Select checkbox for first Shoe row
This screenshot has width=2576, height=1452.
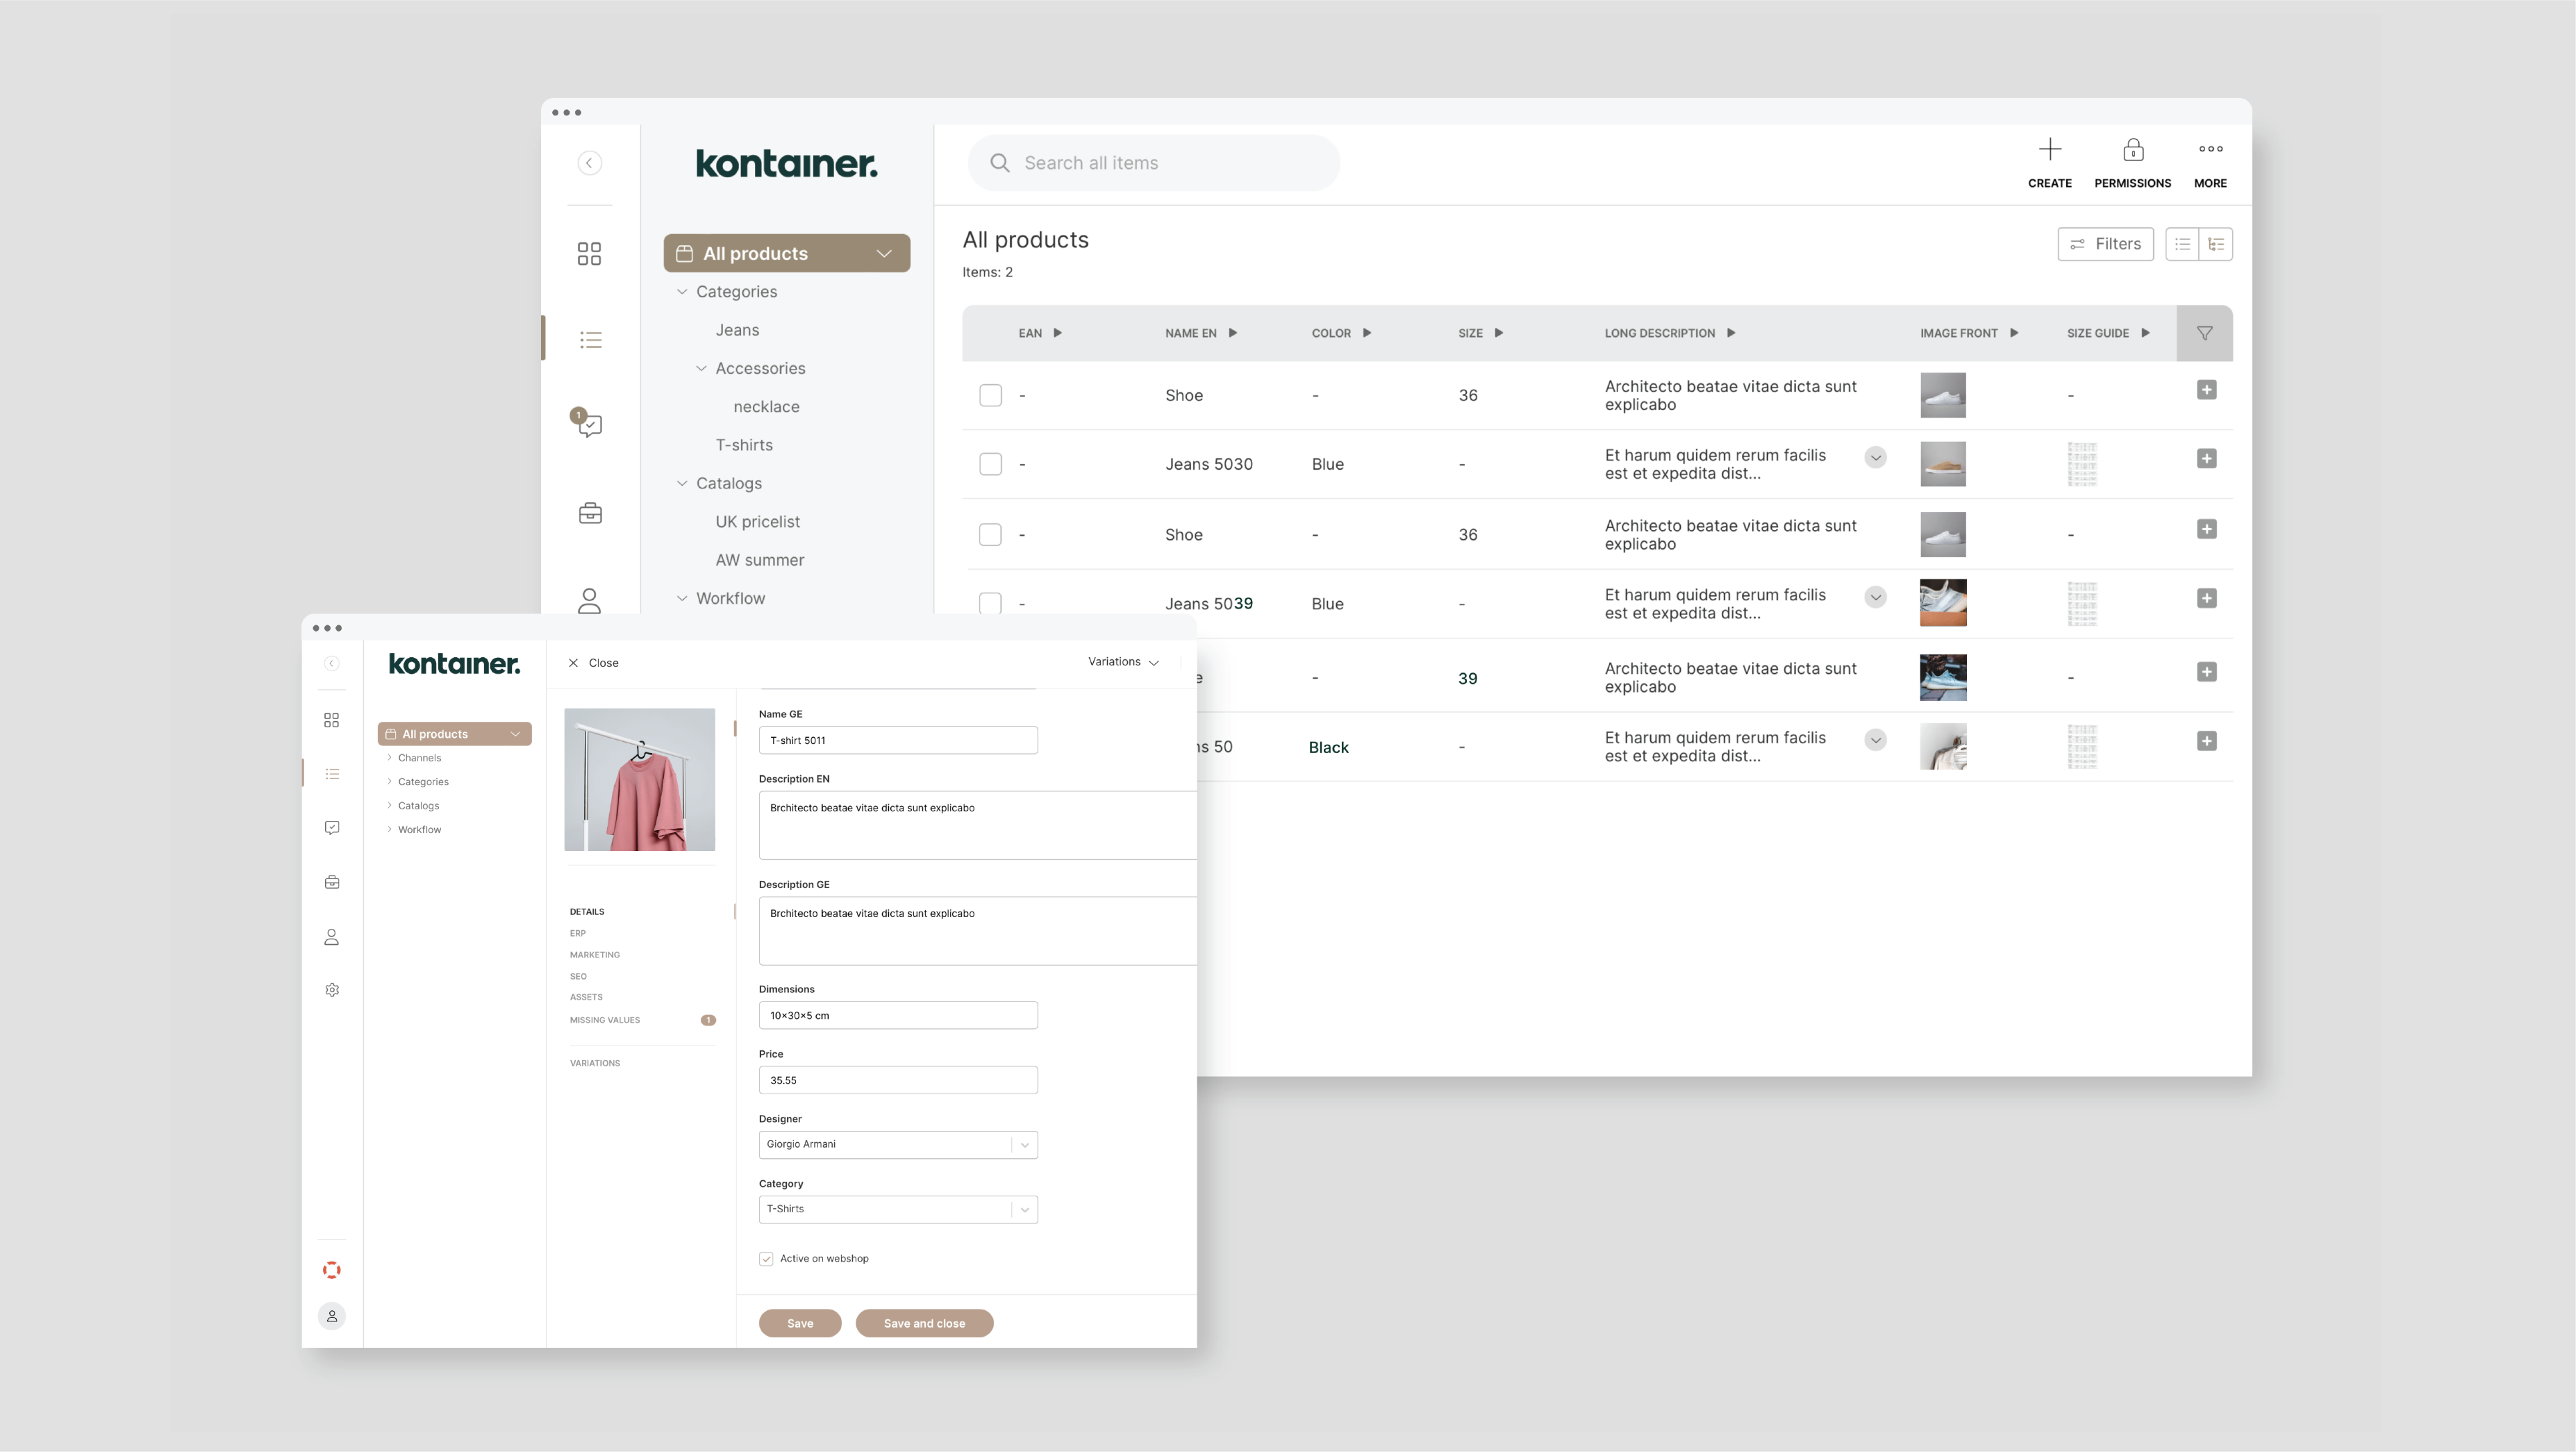[x=990, y=395]
